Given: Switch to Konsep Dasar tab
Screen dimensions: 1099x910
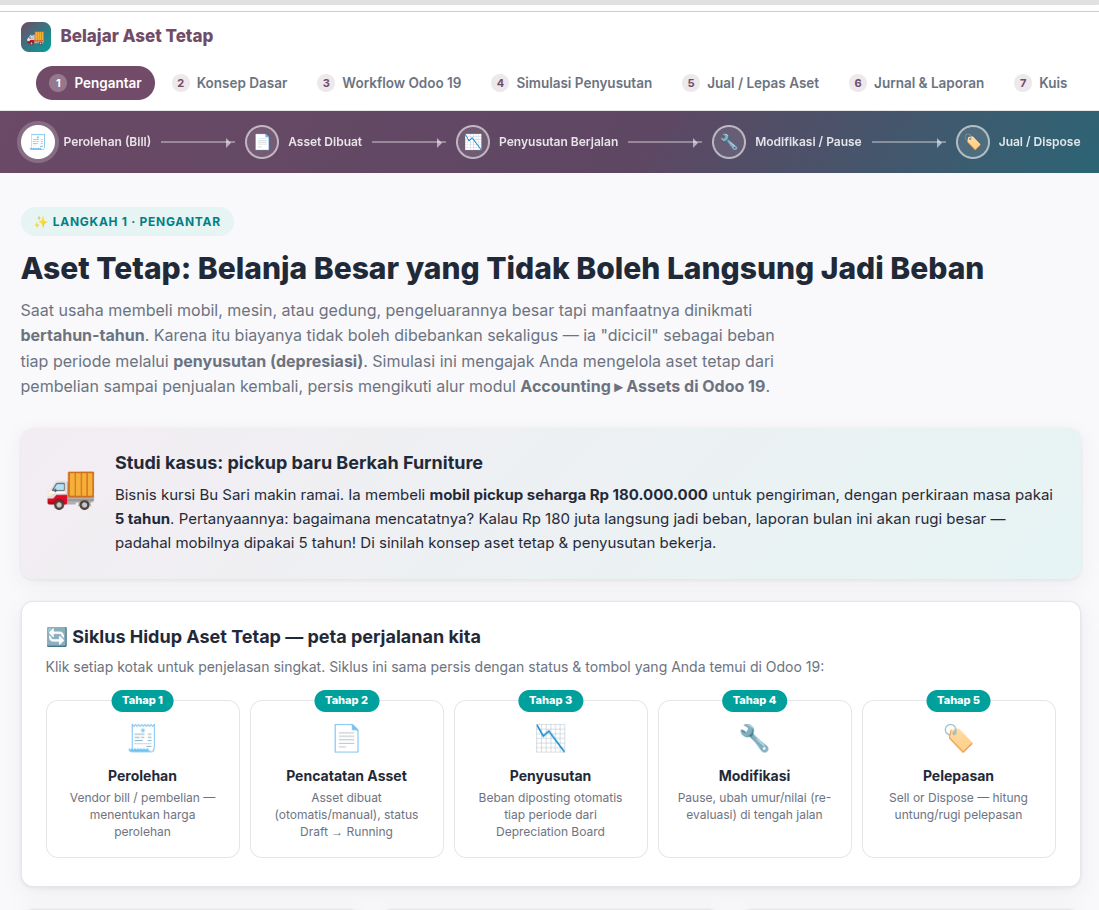Looking at the screenshot, I should click(230, 83).
